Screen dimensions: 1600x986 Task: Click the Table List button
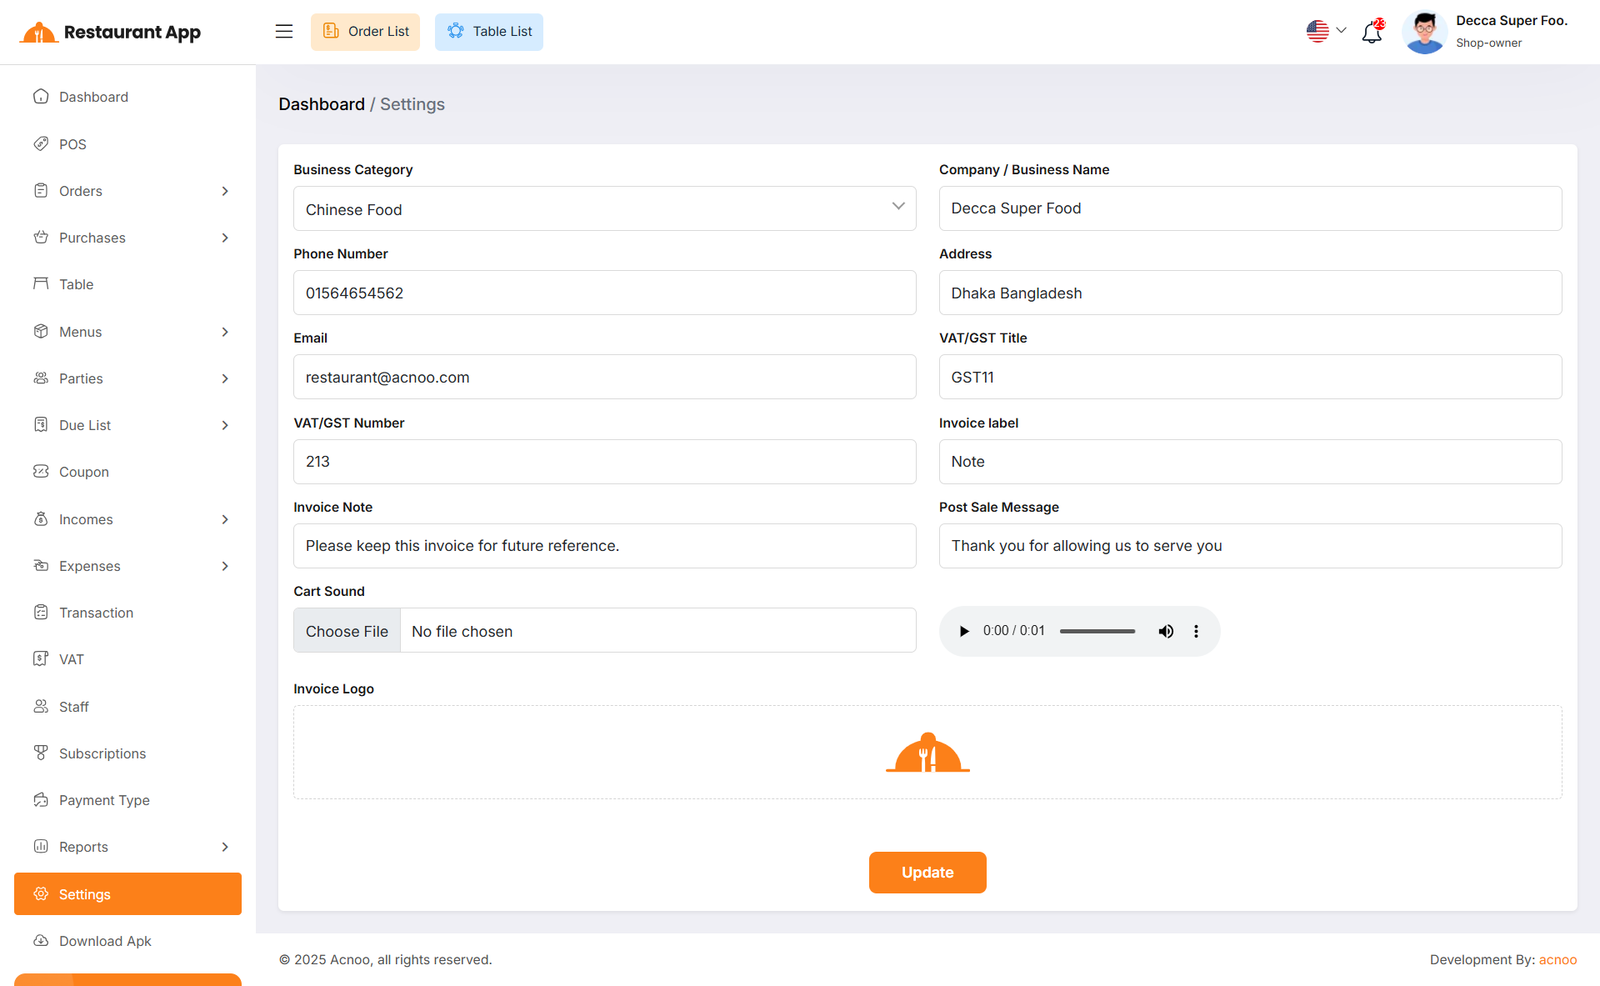pos(489,32)
